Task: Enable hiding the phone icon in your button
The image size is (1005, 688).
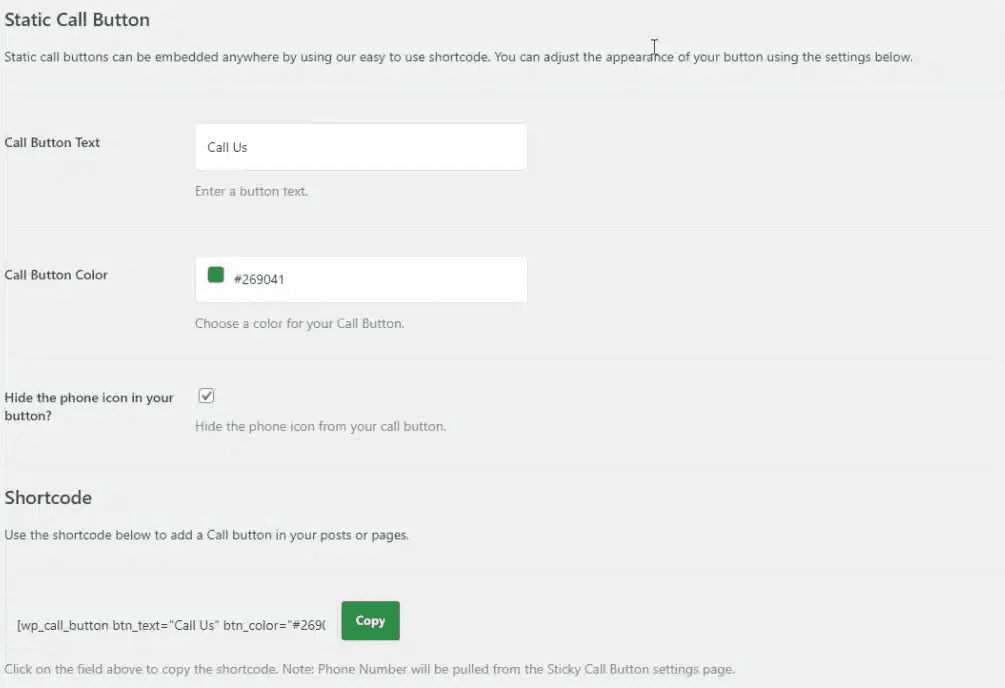Action: pos(206,395)
